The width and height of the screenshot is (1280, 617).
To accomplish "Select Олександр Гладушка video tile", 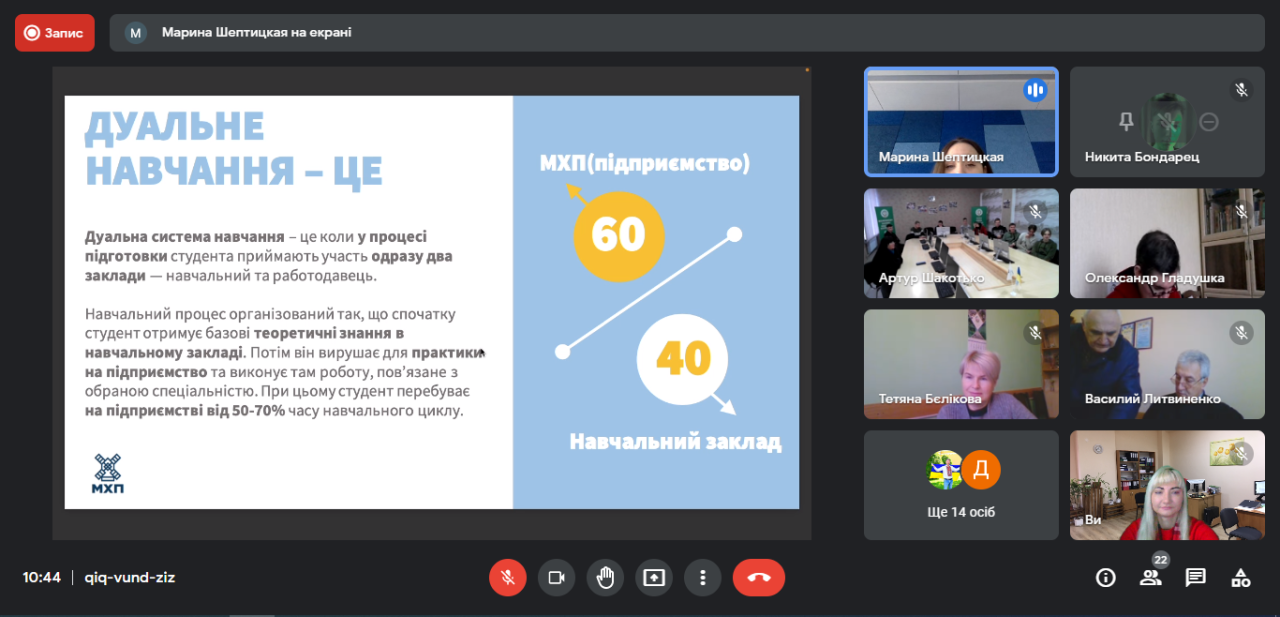I will [x=1167, y=243].
